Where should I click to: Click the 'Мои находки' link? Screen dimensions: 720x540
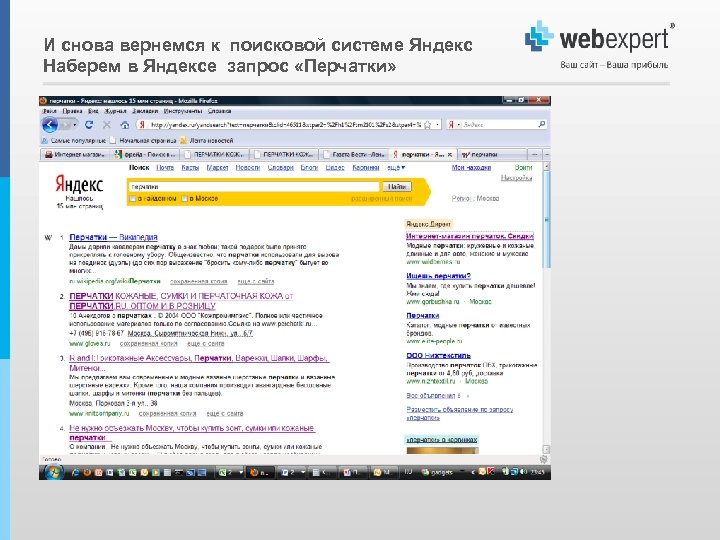471,168
